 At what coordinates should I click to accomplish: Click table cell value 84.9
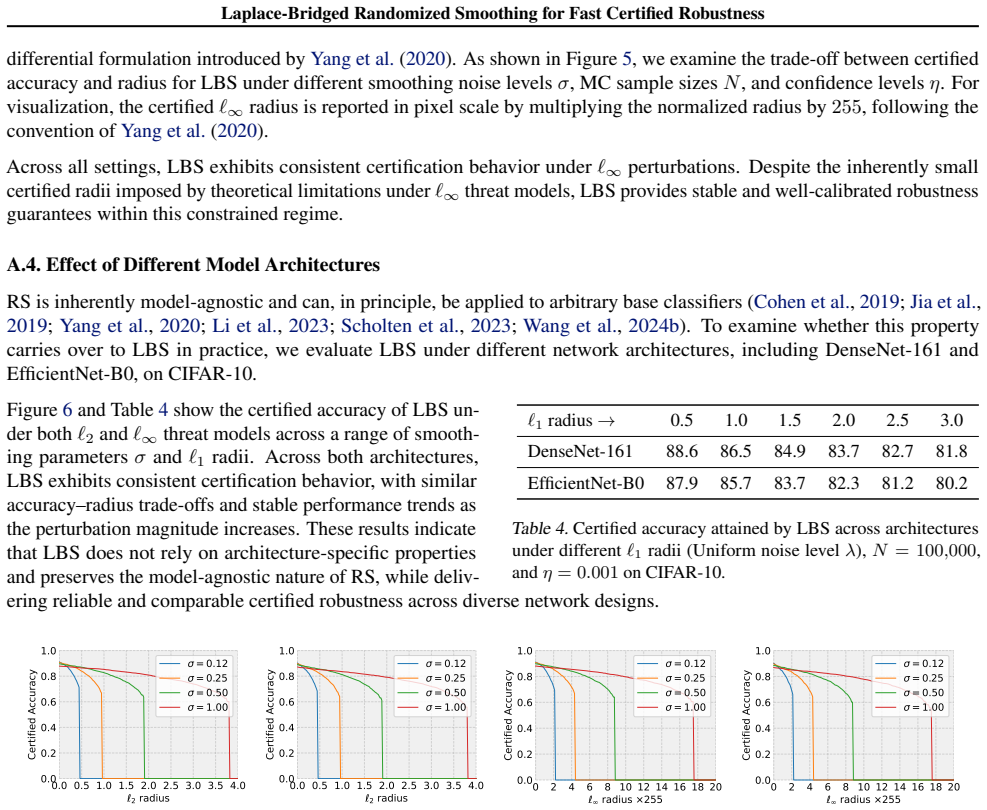click(x=789, y=452)
